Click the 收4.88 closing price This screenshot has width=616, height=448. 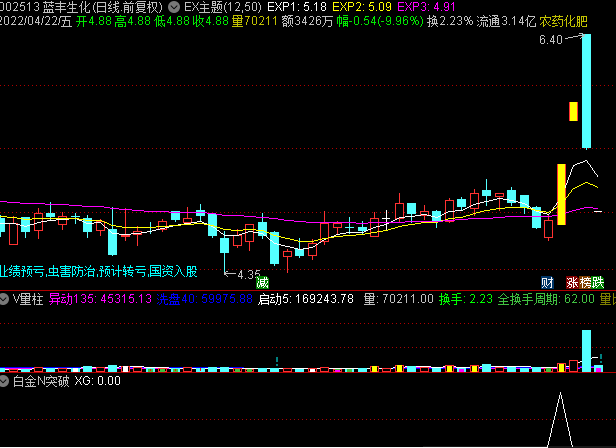point(210,21)
